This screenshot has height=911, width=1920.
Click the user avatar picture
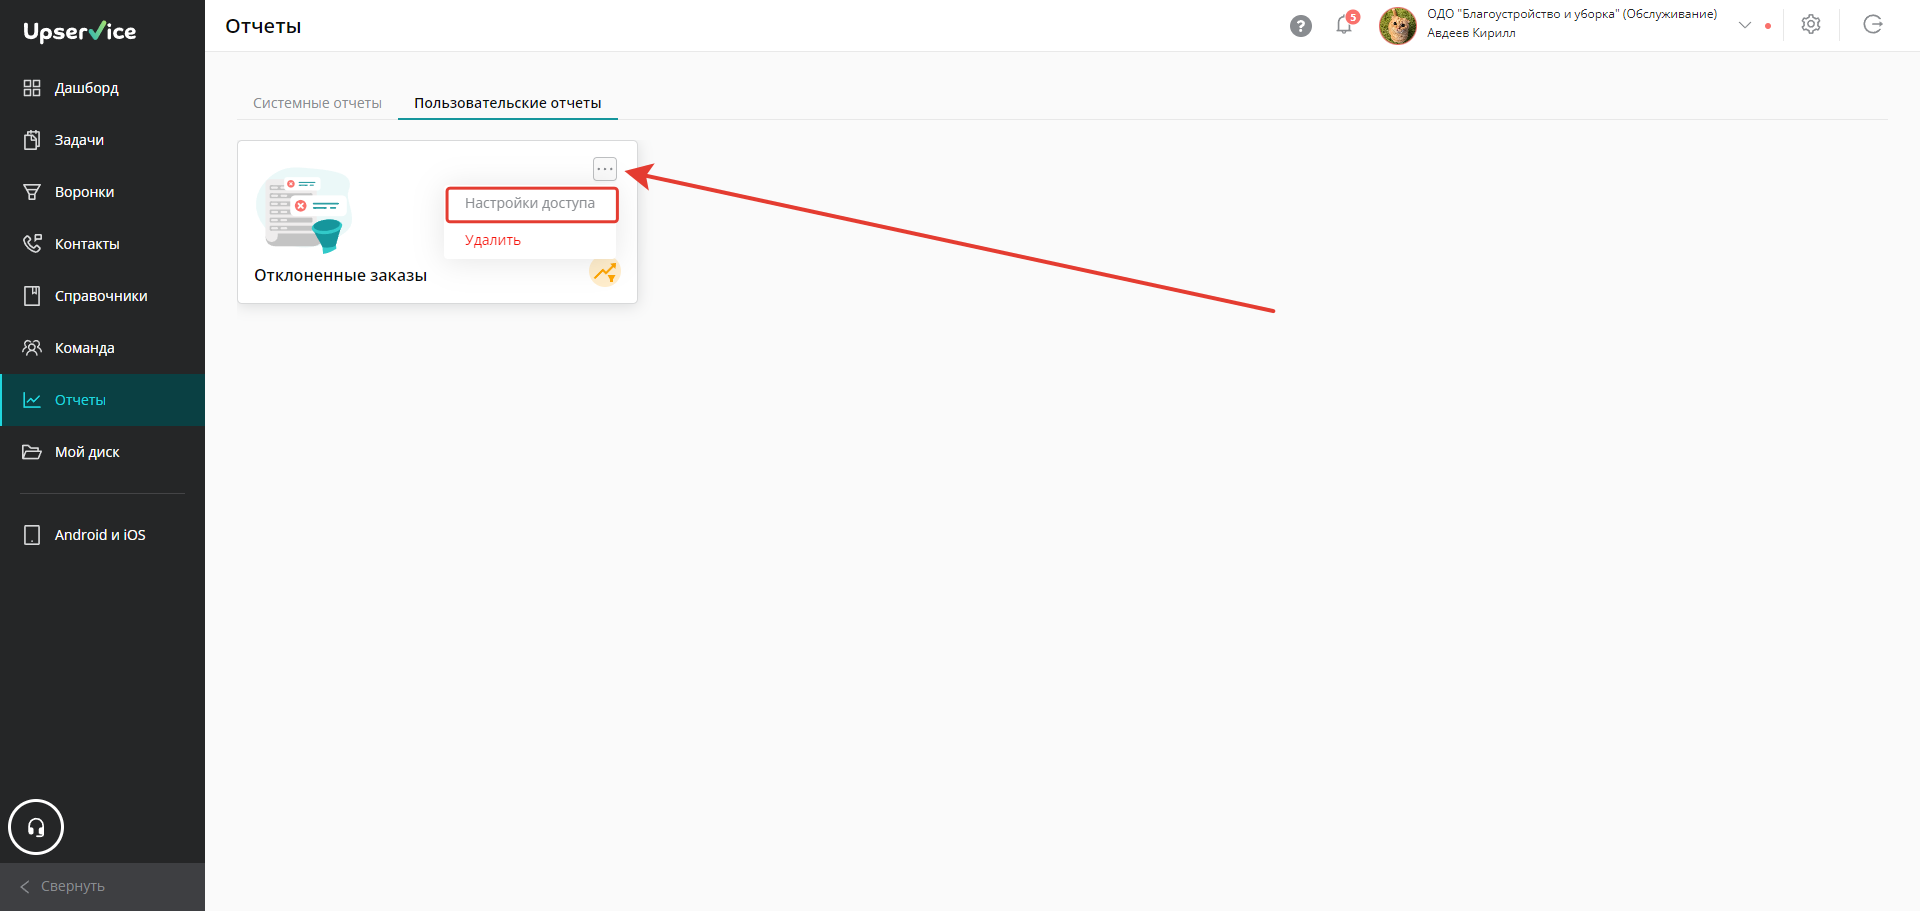click(1398, 26)
